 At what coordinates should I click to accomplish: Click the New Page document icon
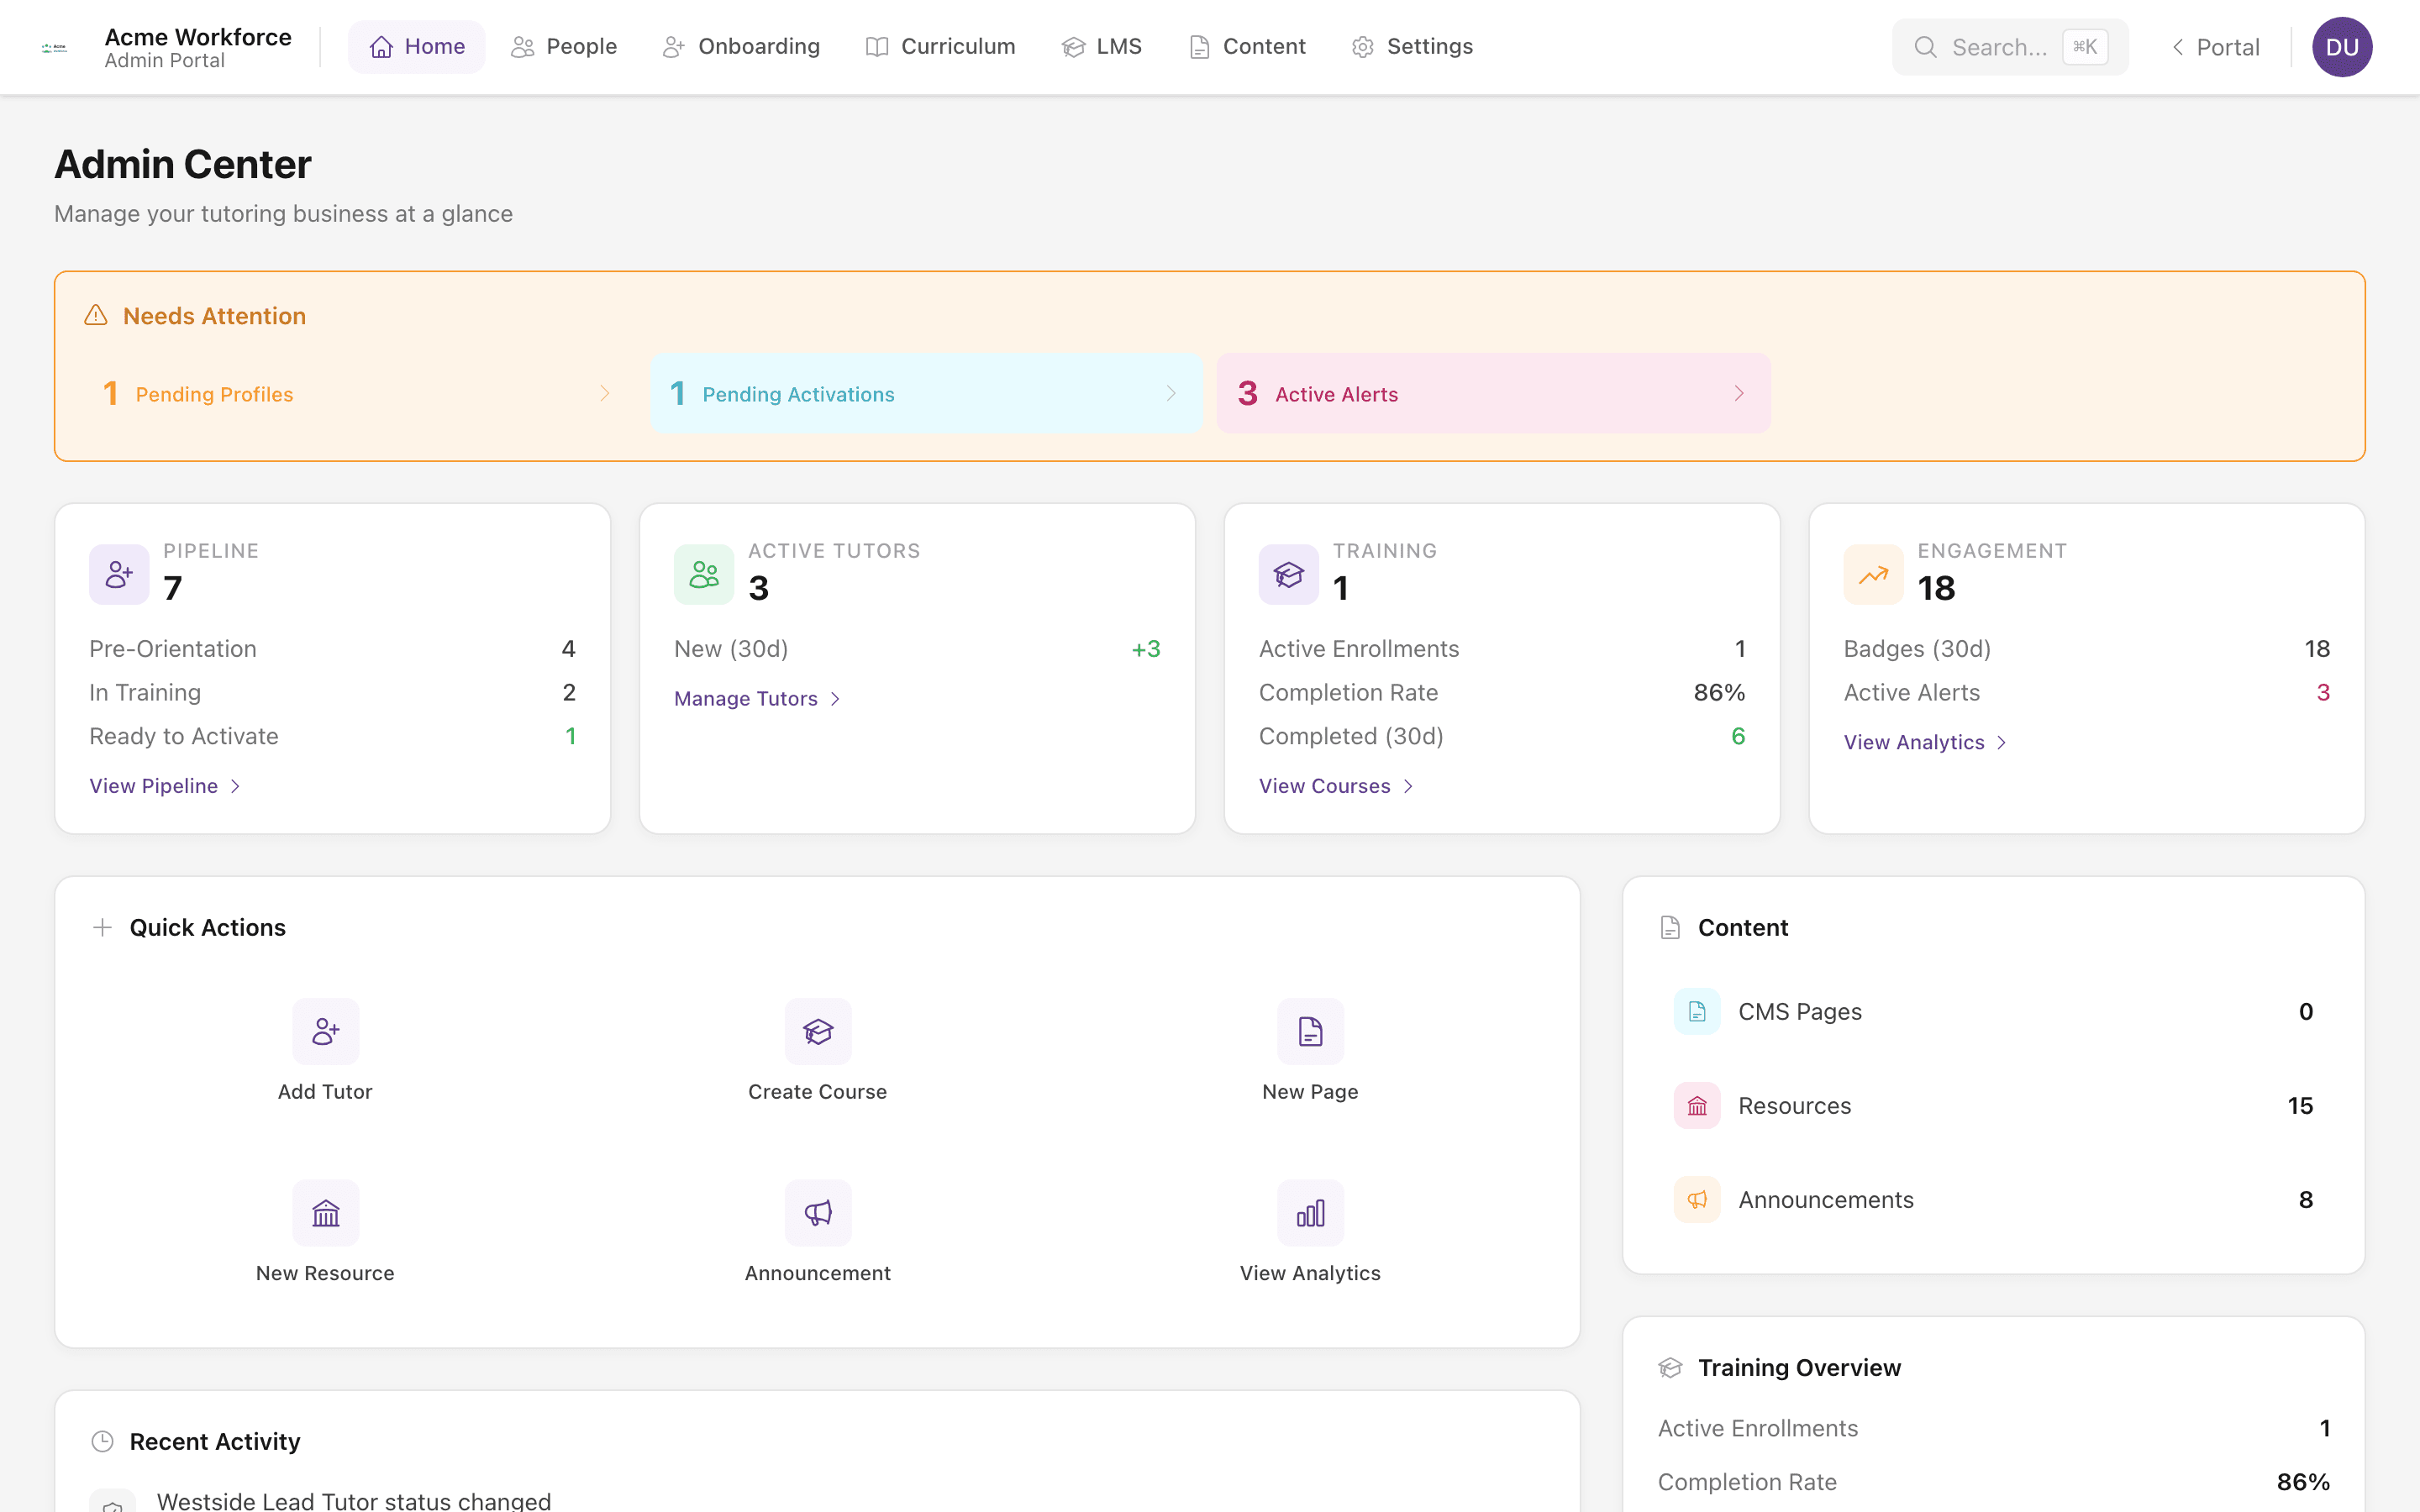tap(1310, 1031)
